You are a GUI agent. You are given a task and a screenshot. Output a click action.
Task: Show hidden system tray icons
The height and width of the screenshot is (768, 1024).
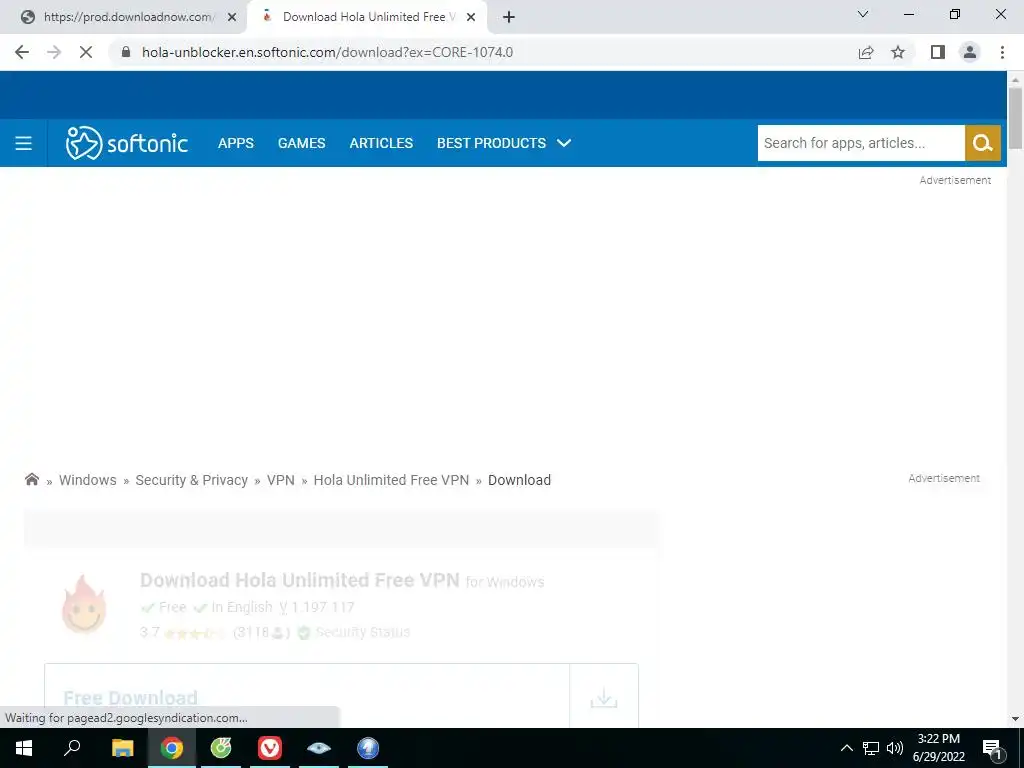tap(846, 748)
